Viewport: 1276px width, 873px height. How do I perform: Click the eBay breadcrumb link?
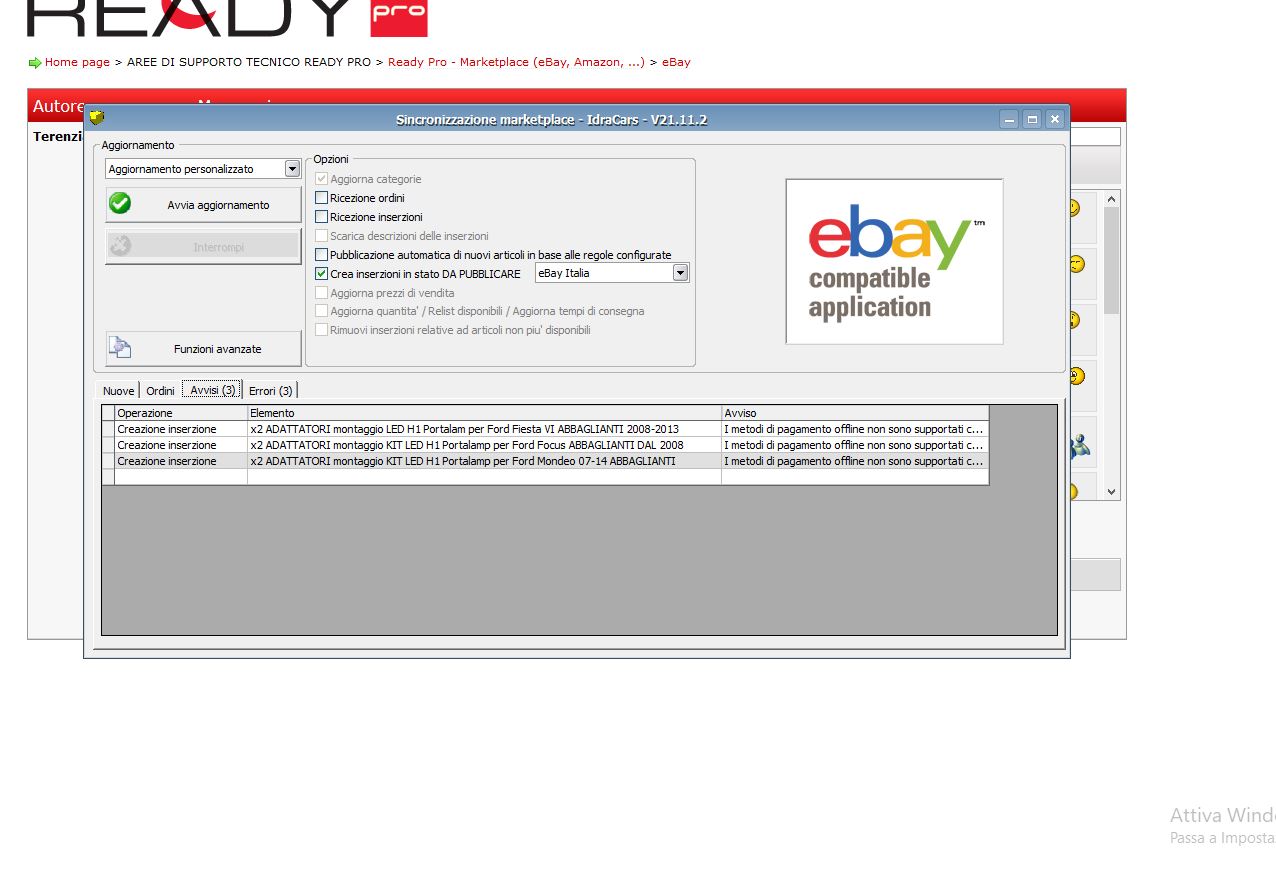676,62
